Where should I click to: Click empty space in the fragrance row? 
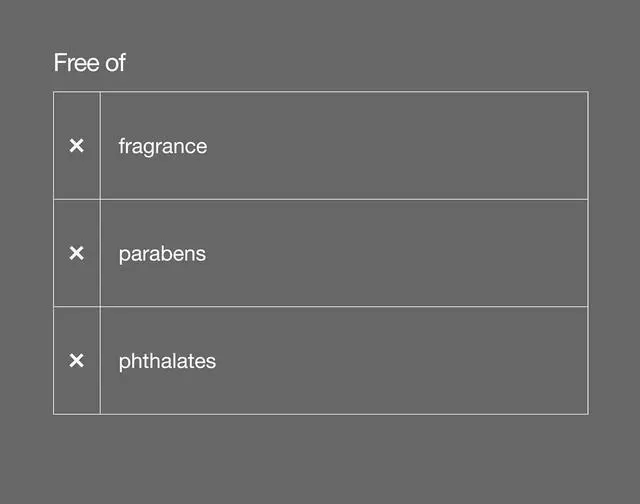point(400,146)
